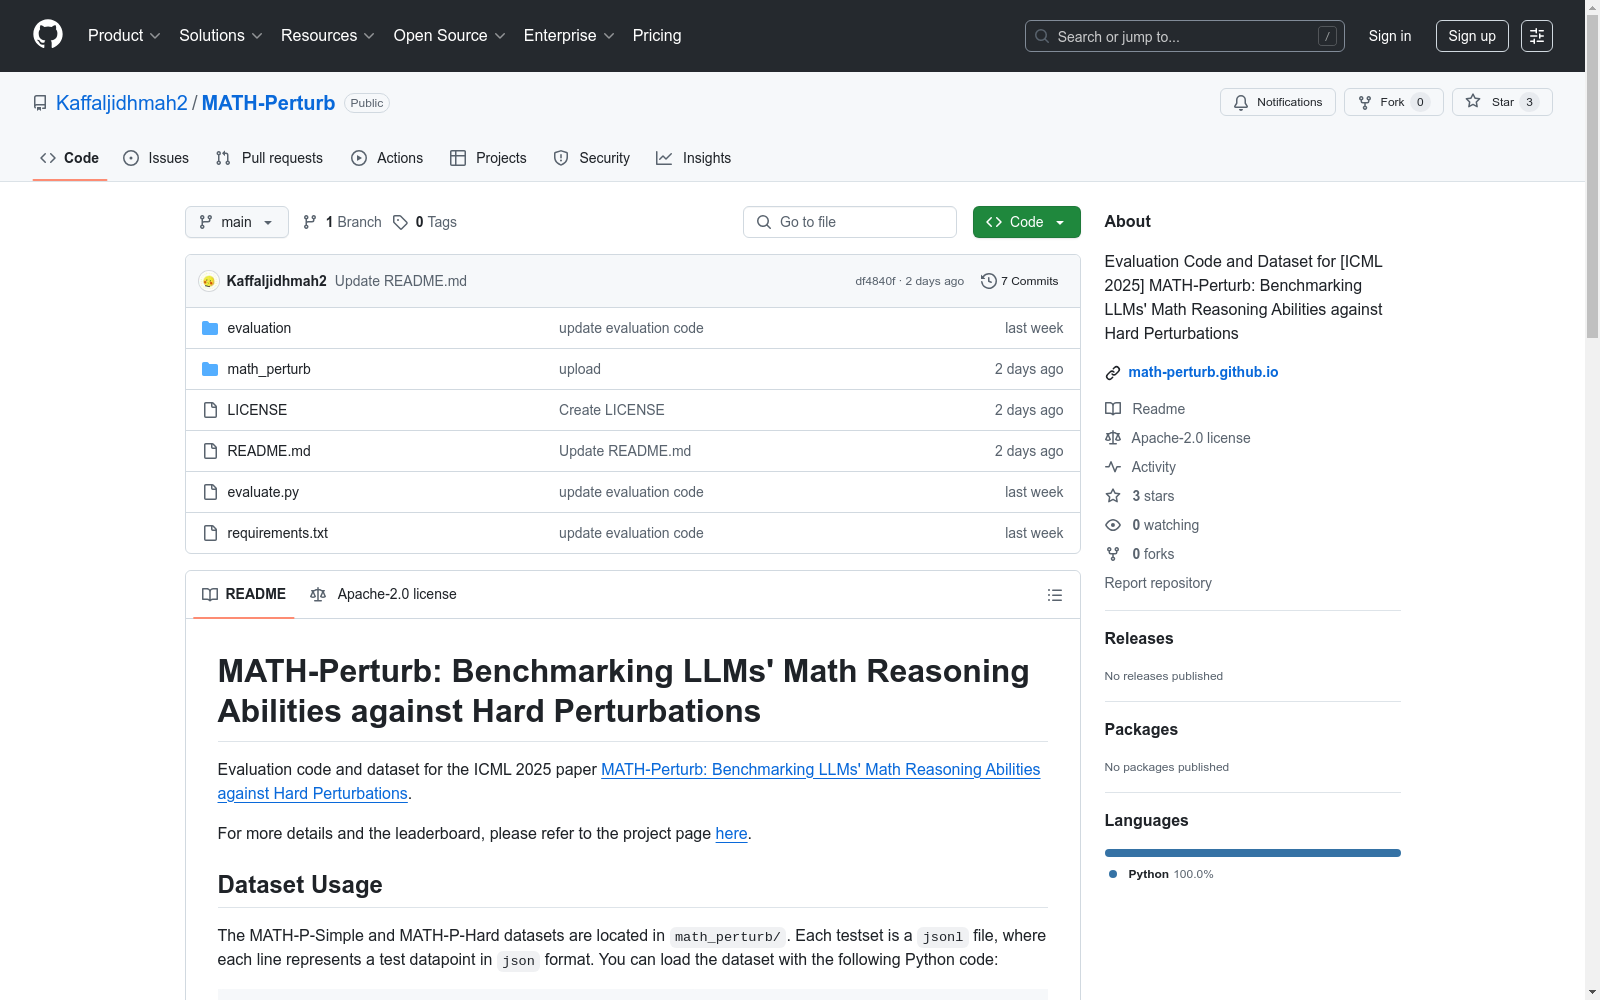Open the Pricing link
This screenshot has width=1600, height=1000.
pyautogui.click(x=657, y=36)
